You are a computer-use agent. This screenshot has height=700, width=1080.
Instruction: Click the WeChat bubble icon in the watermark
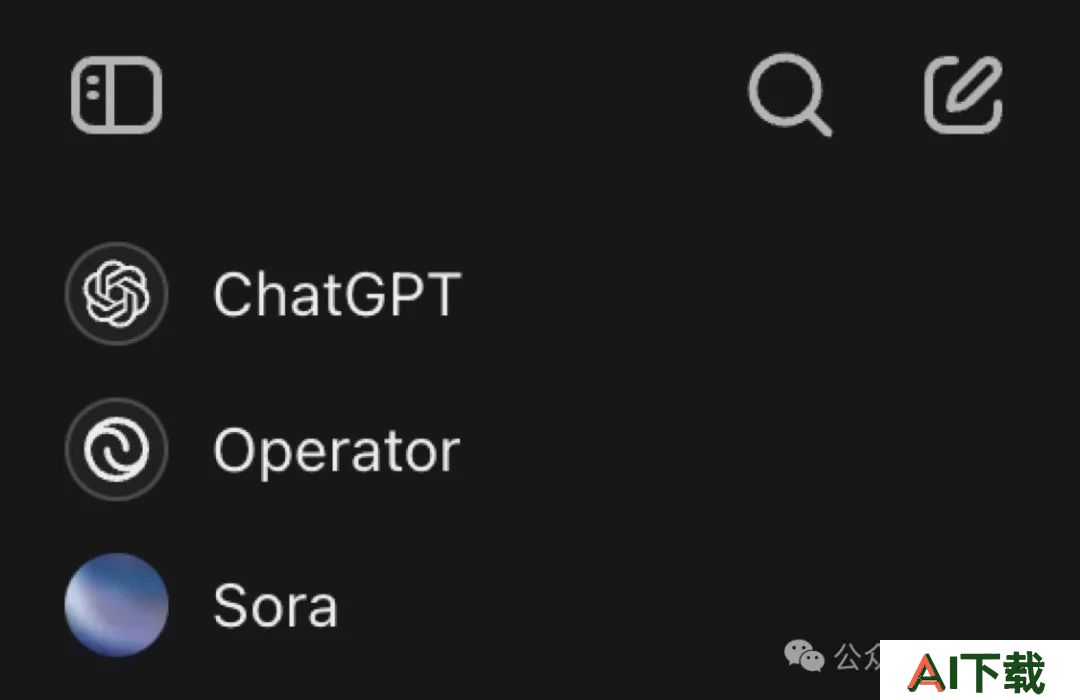click(804, 655)
